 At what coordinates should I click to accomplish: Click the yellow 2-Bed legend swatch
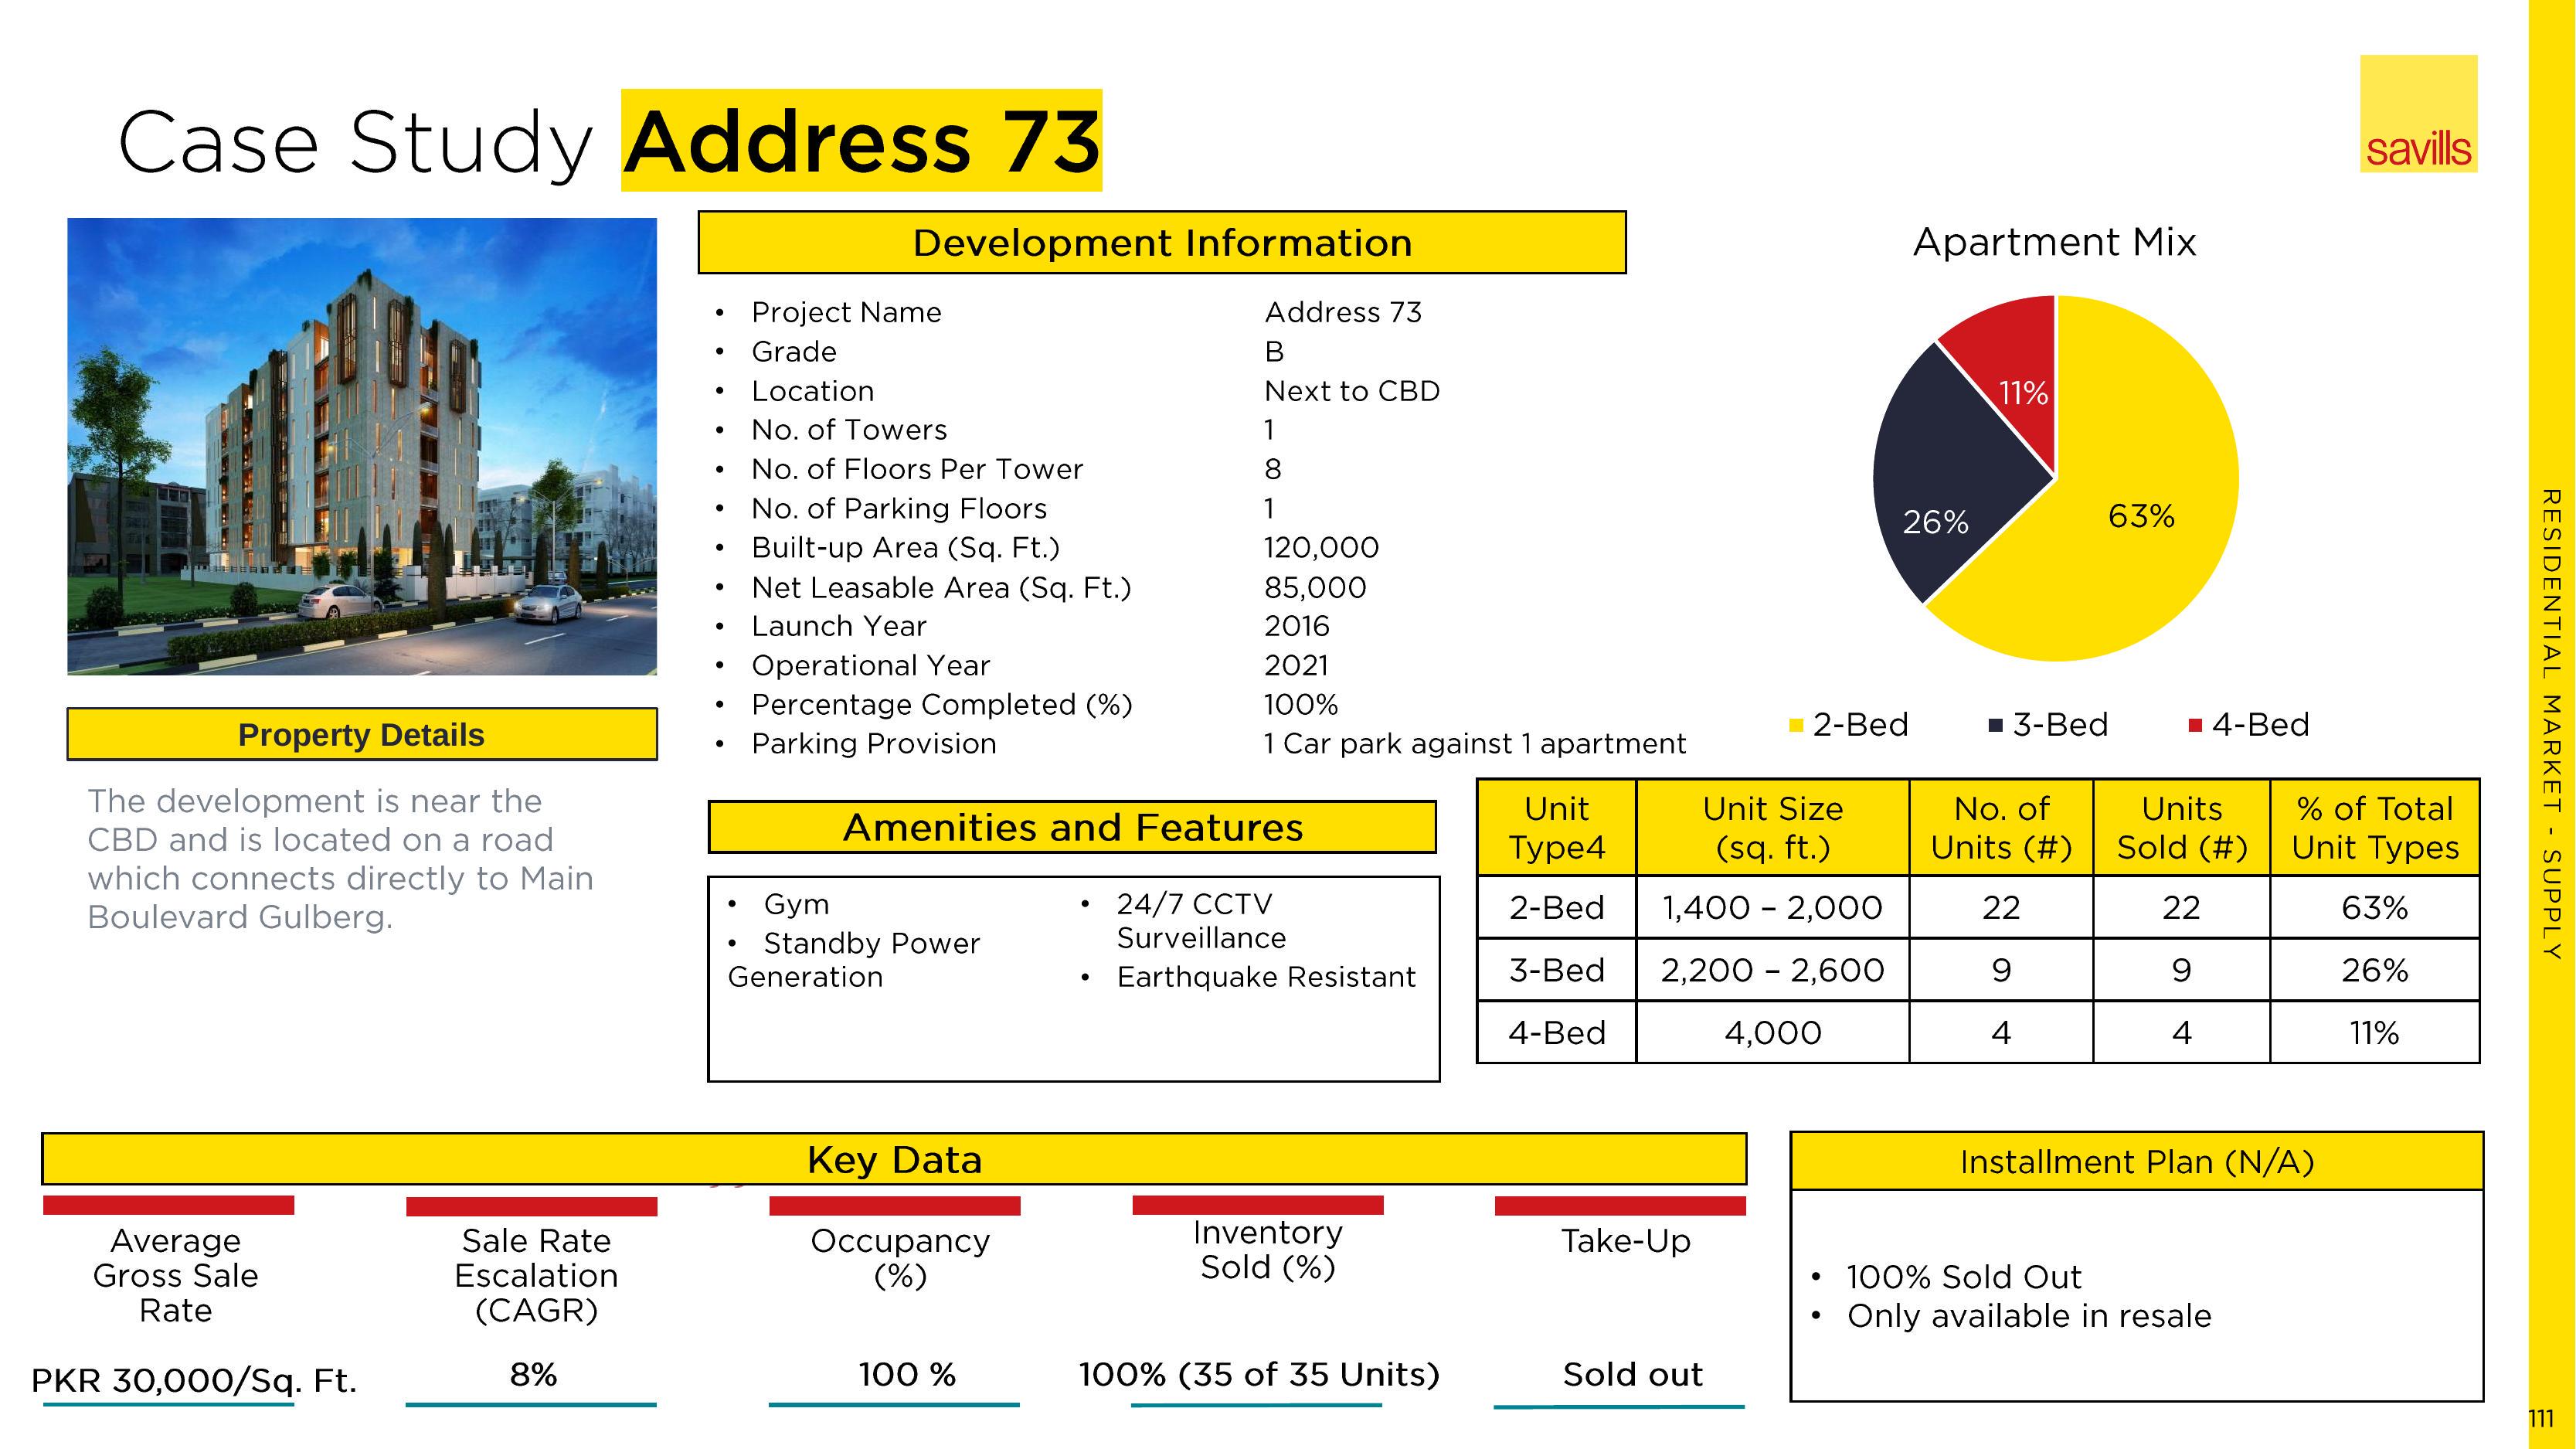(1796, 726)
